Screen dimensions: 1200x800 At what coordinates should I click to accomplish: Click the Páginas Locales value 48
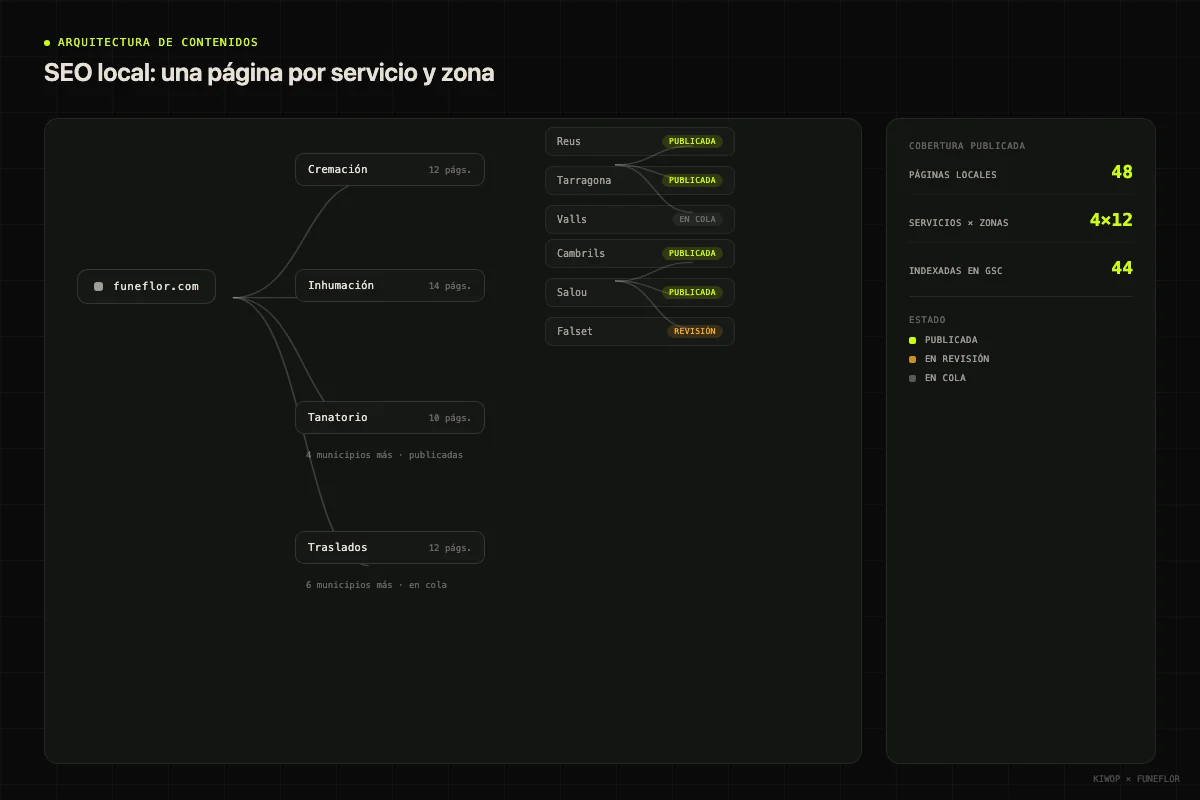pyautogui.click(x=1122, y=172)
